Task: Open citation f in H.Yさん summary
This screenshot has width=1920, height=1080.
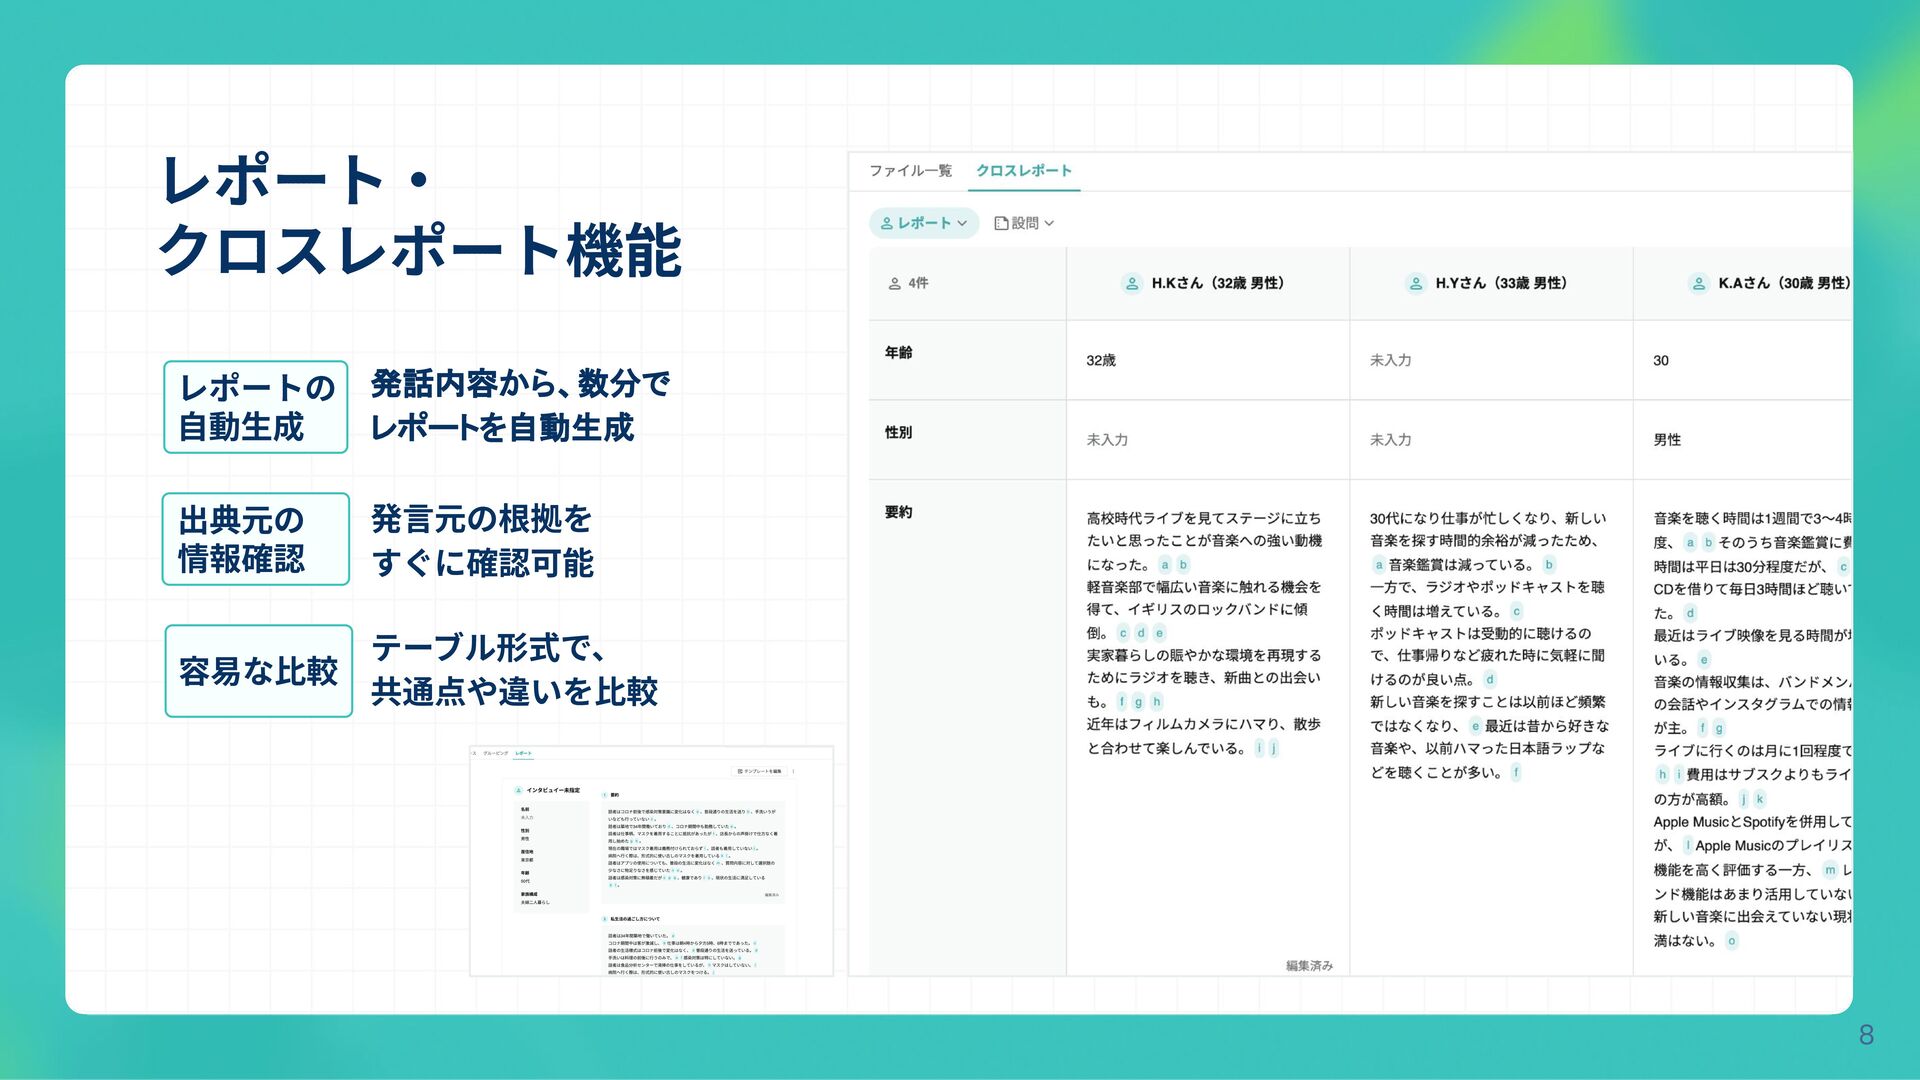Action: pos(1516,772)
